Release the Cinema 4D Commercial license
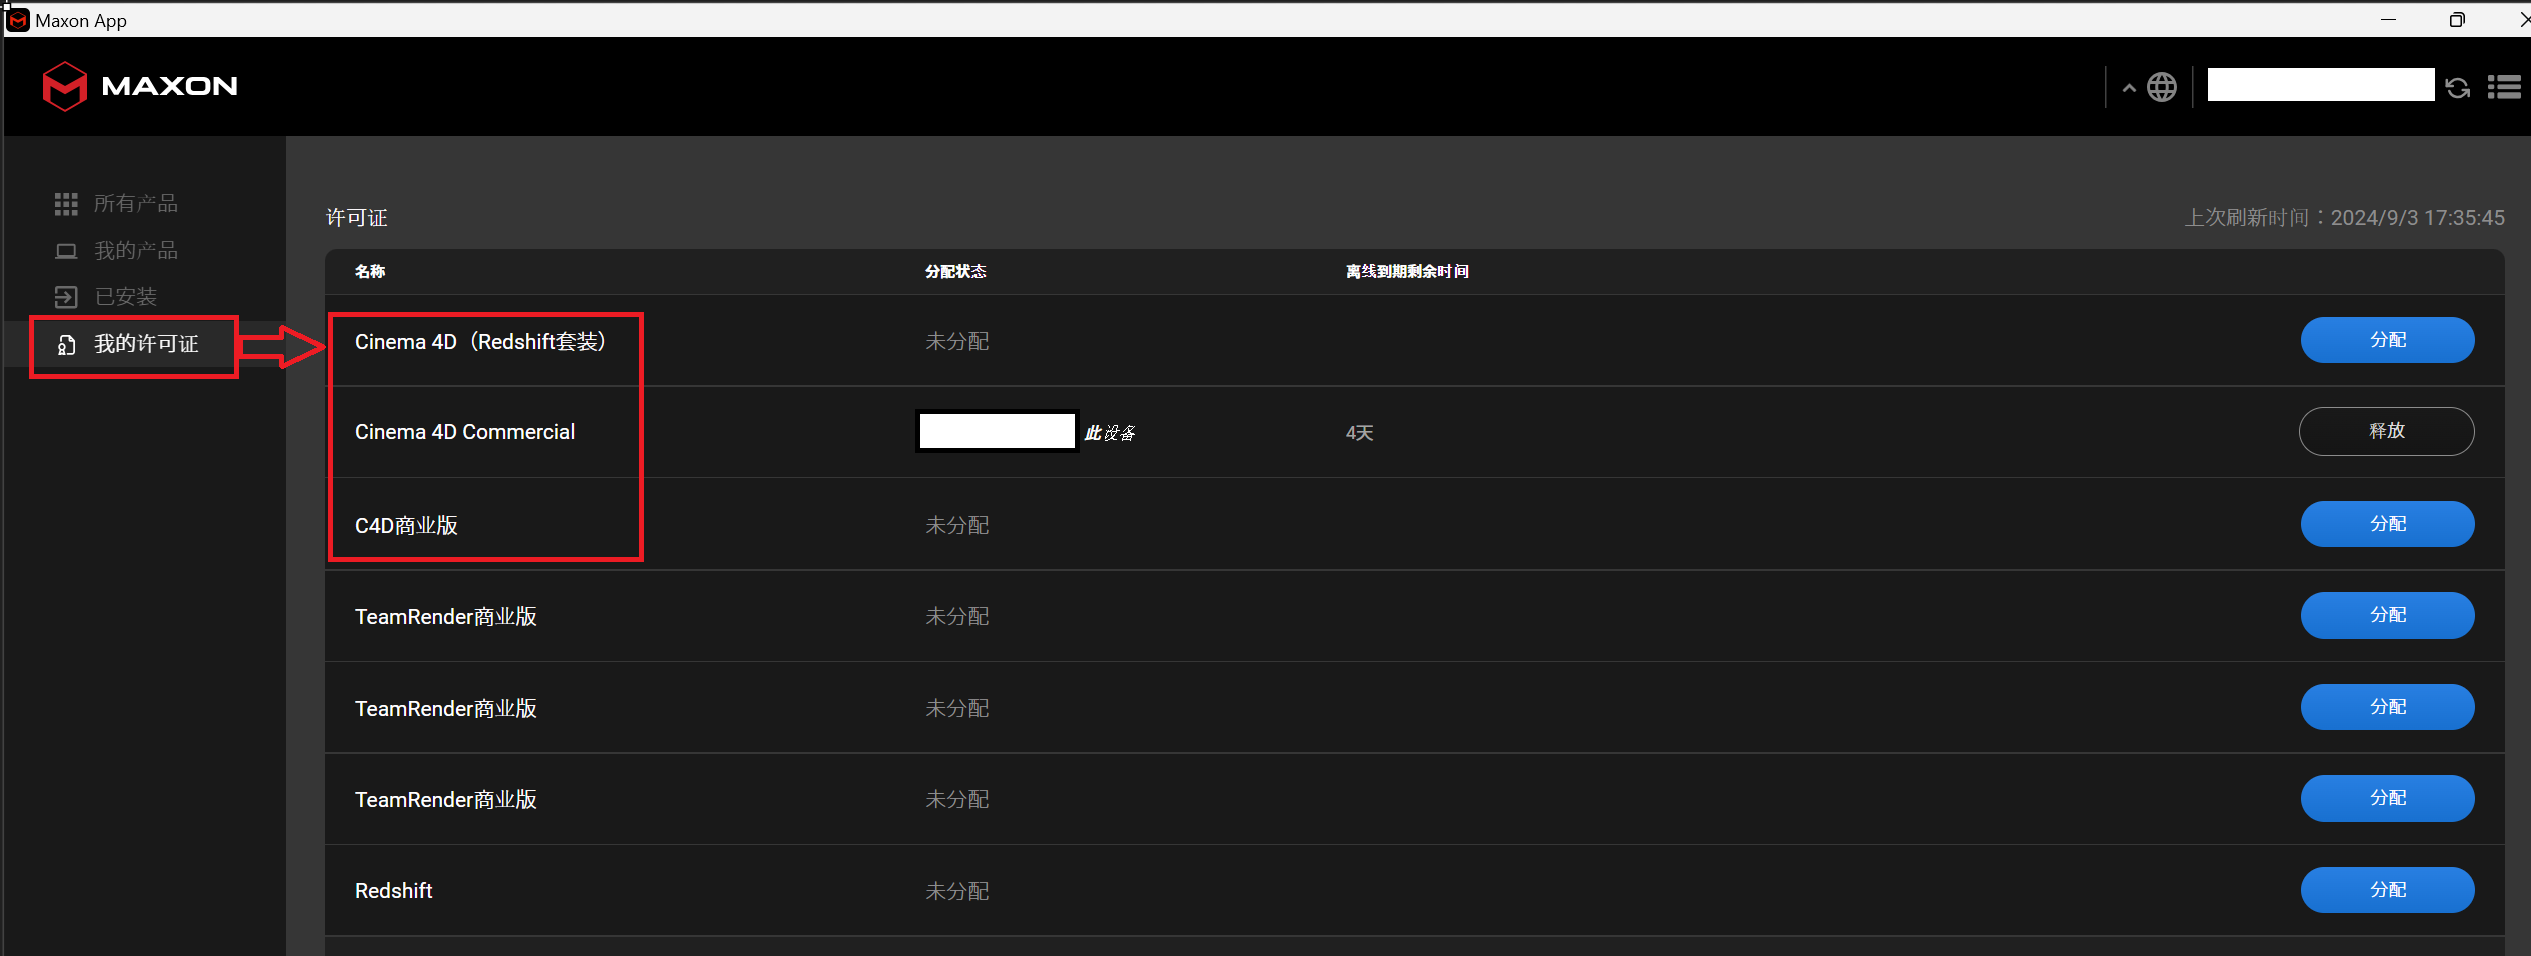This screenshot has height=956, width=2531. pos(2387,431)
